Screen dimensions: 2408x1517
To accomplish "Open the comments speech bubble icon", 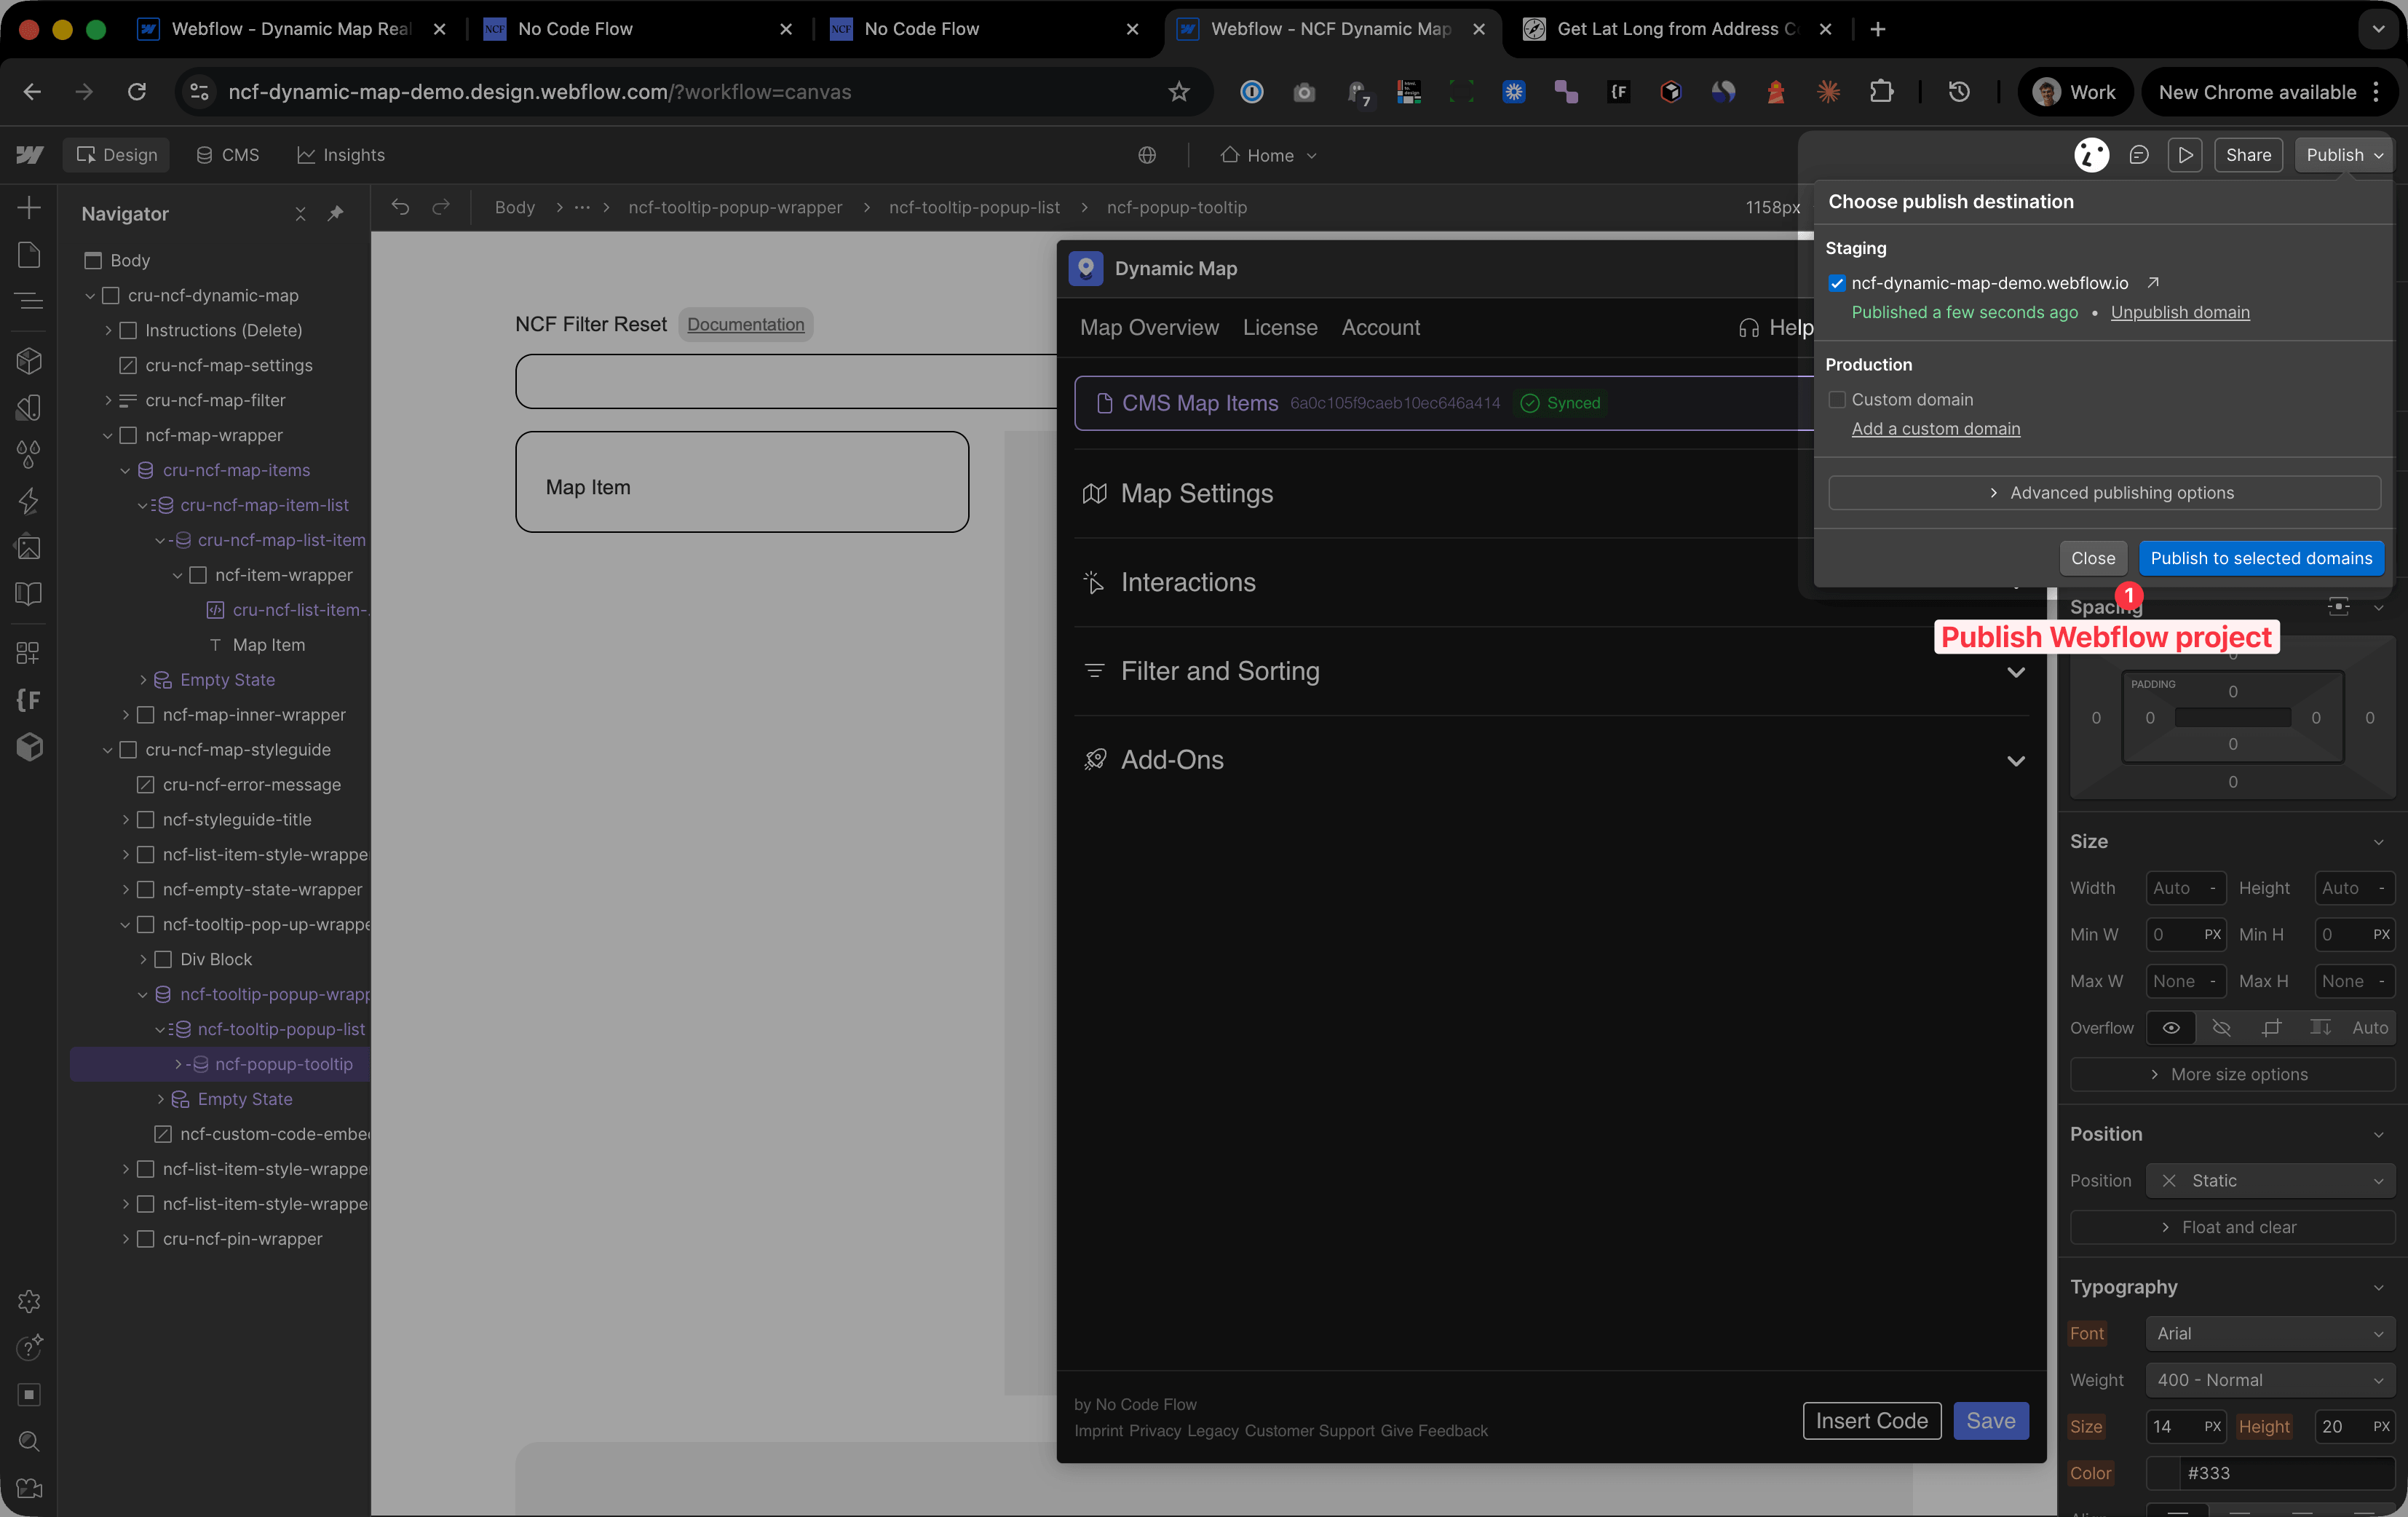I will (x=2138, y=155).
